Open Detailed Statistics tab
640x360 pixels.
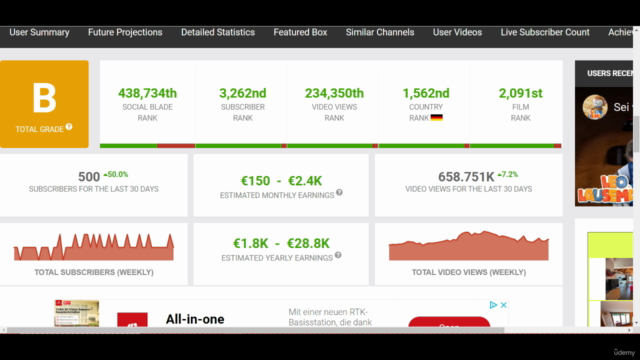point(218,32)
